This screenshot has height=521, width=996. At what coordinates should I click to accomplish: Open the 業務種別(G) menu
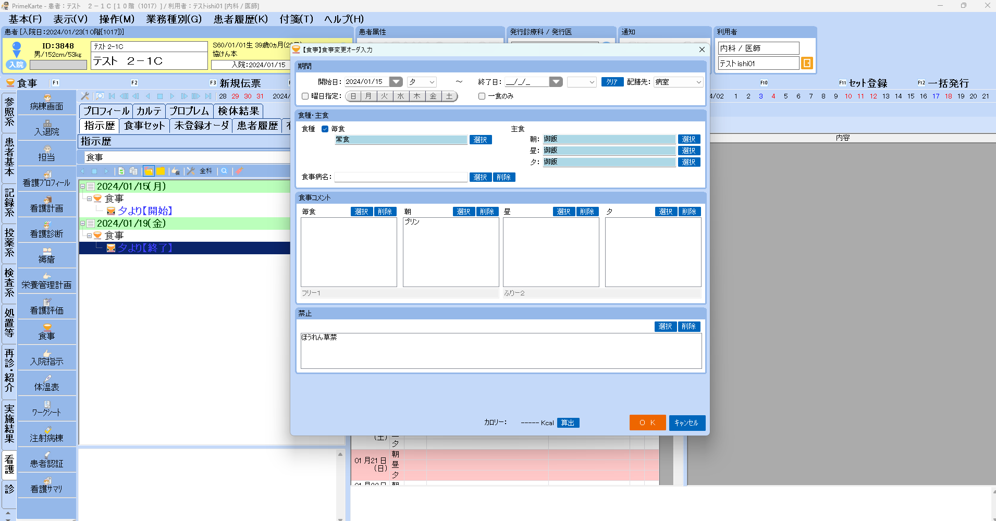point(174,19)
